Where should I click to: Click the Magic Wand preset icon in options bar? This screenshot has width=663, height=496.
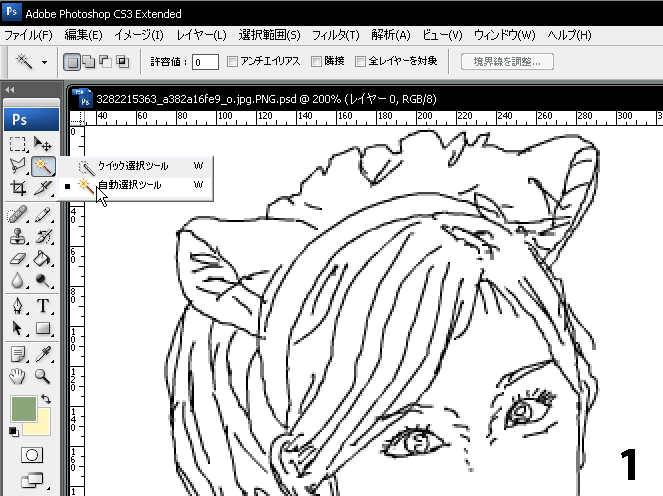click(24, 62)
